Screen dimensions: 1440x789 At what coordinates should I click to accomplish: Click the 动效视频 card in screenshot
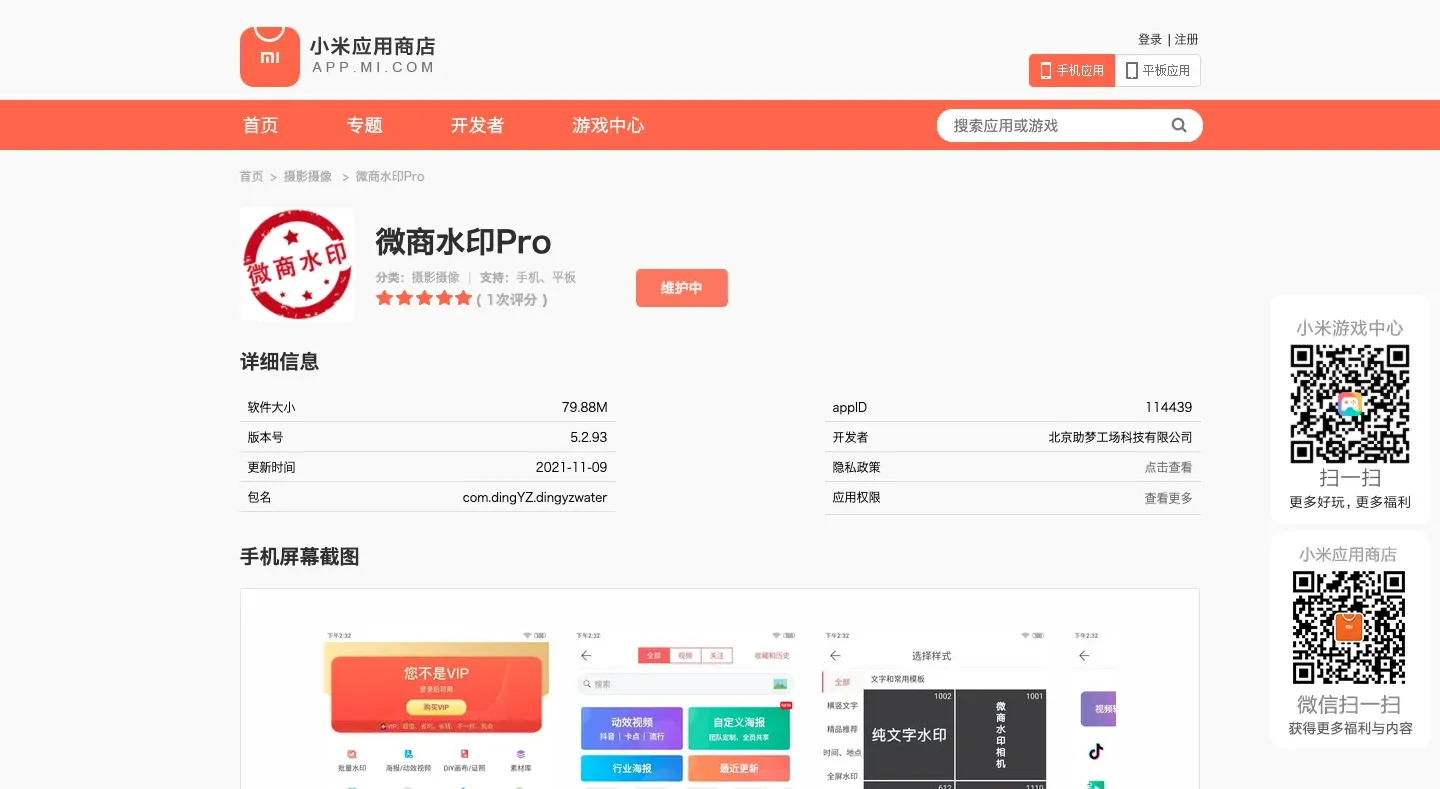pyautogui.click(x=632, y=728)
